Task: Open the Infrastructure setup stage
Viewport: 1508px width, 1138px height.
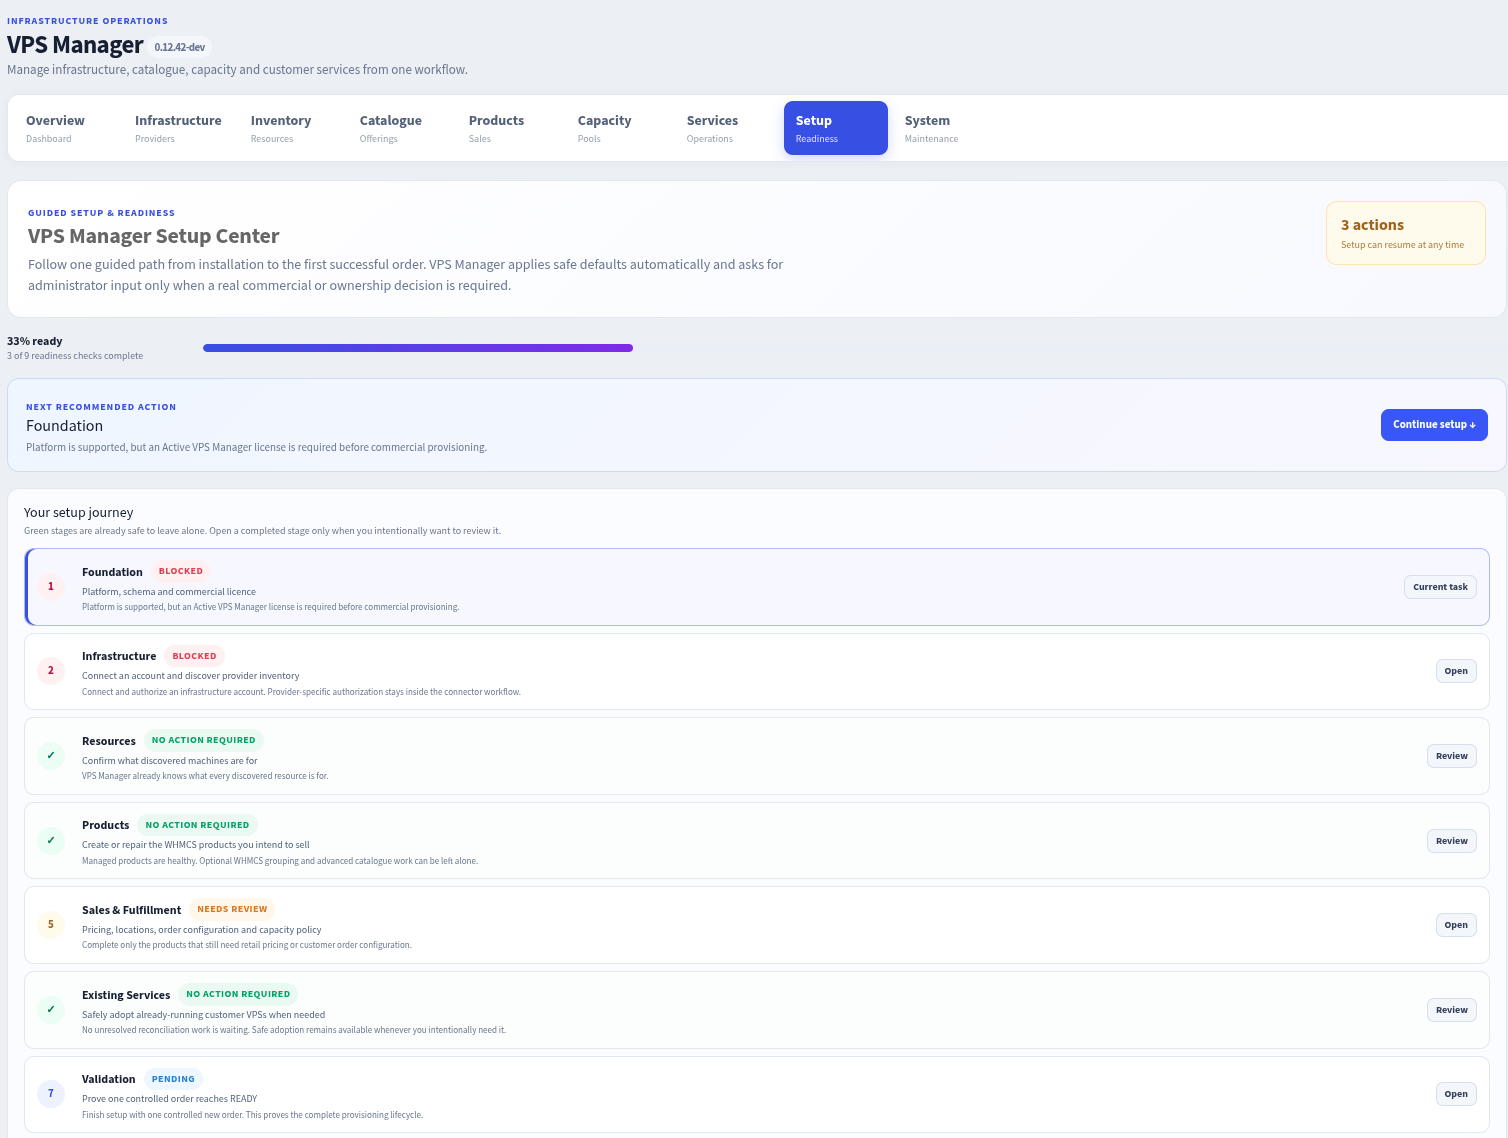Action: coord(1456,671)
